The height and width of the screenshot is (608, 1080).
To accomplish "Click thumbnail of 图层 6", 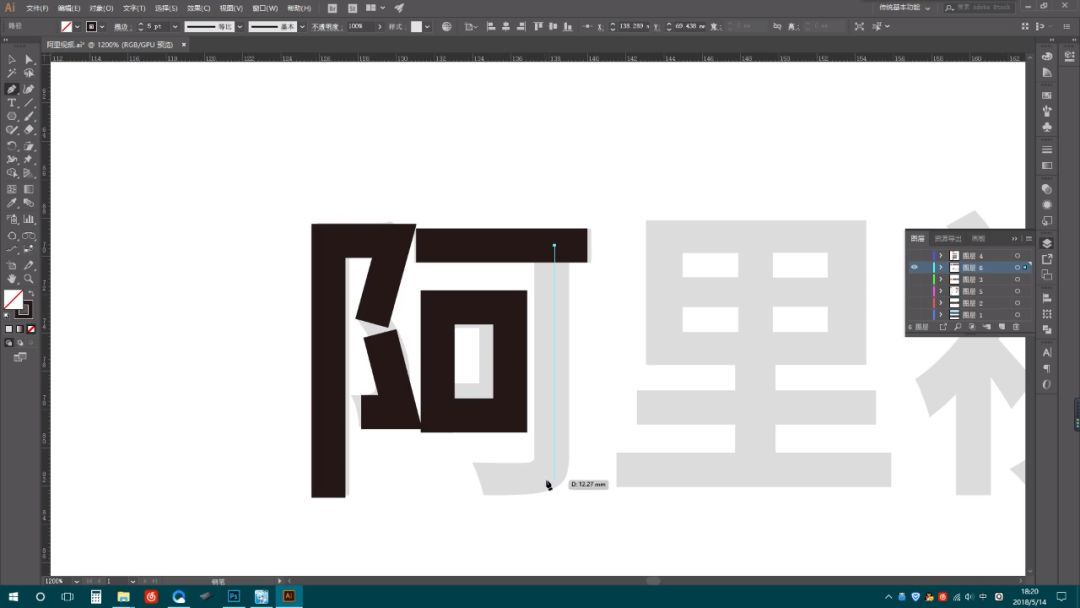I will coord(954,267).
